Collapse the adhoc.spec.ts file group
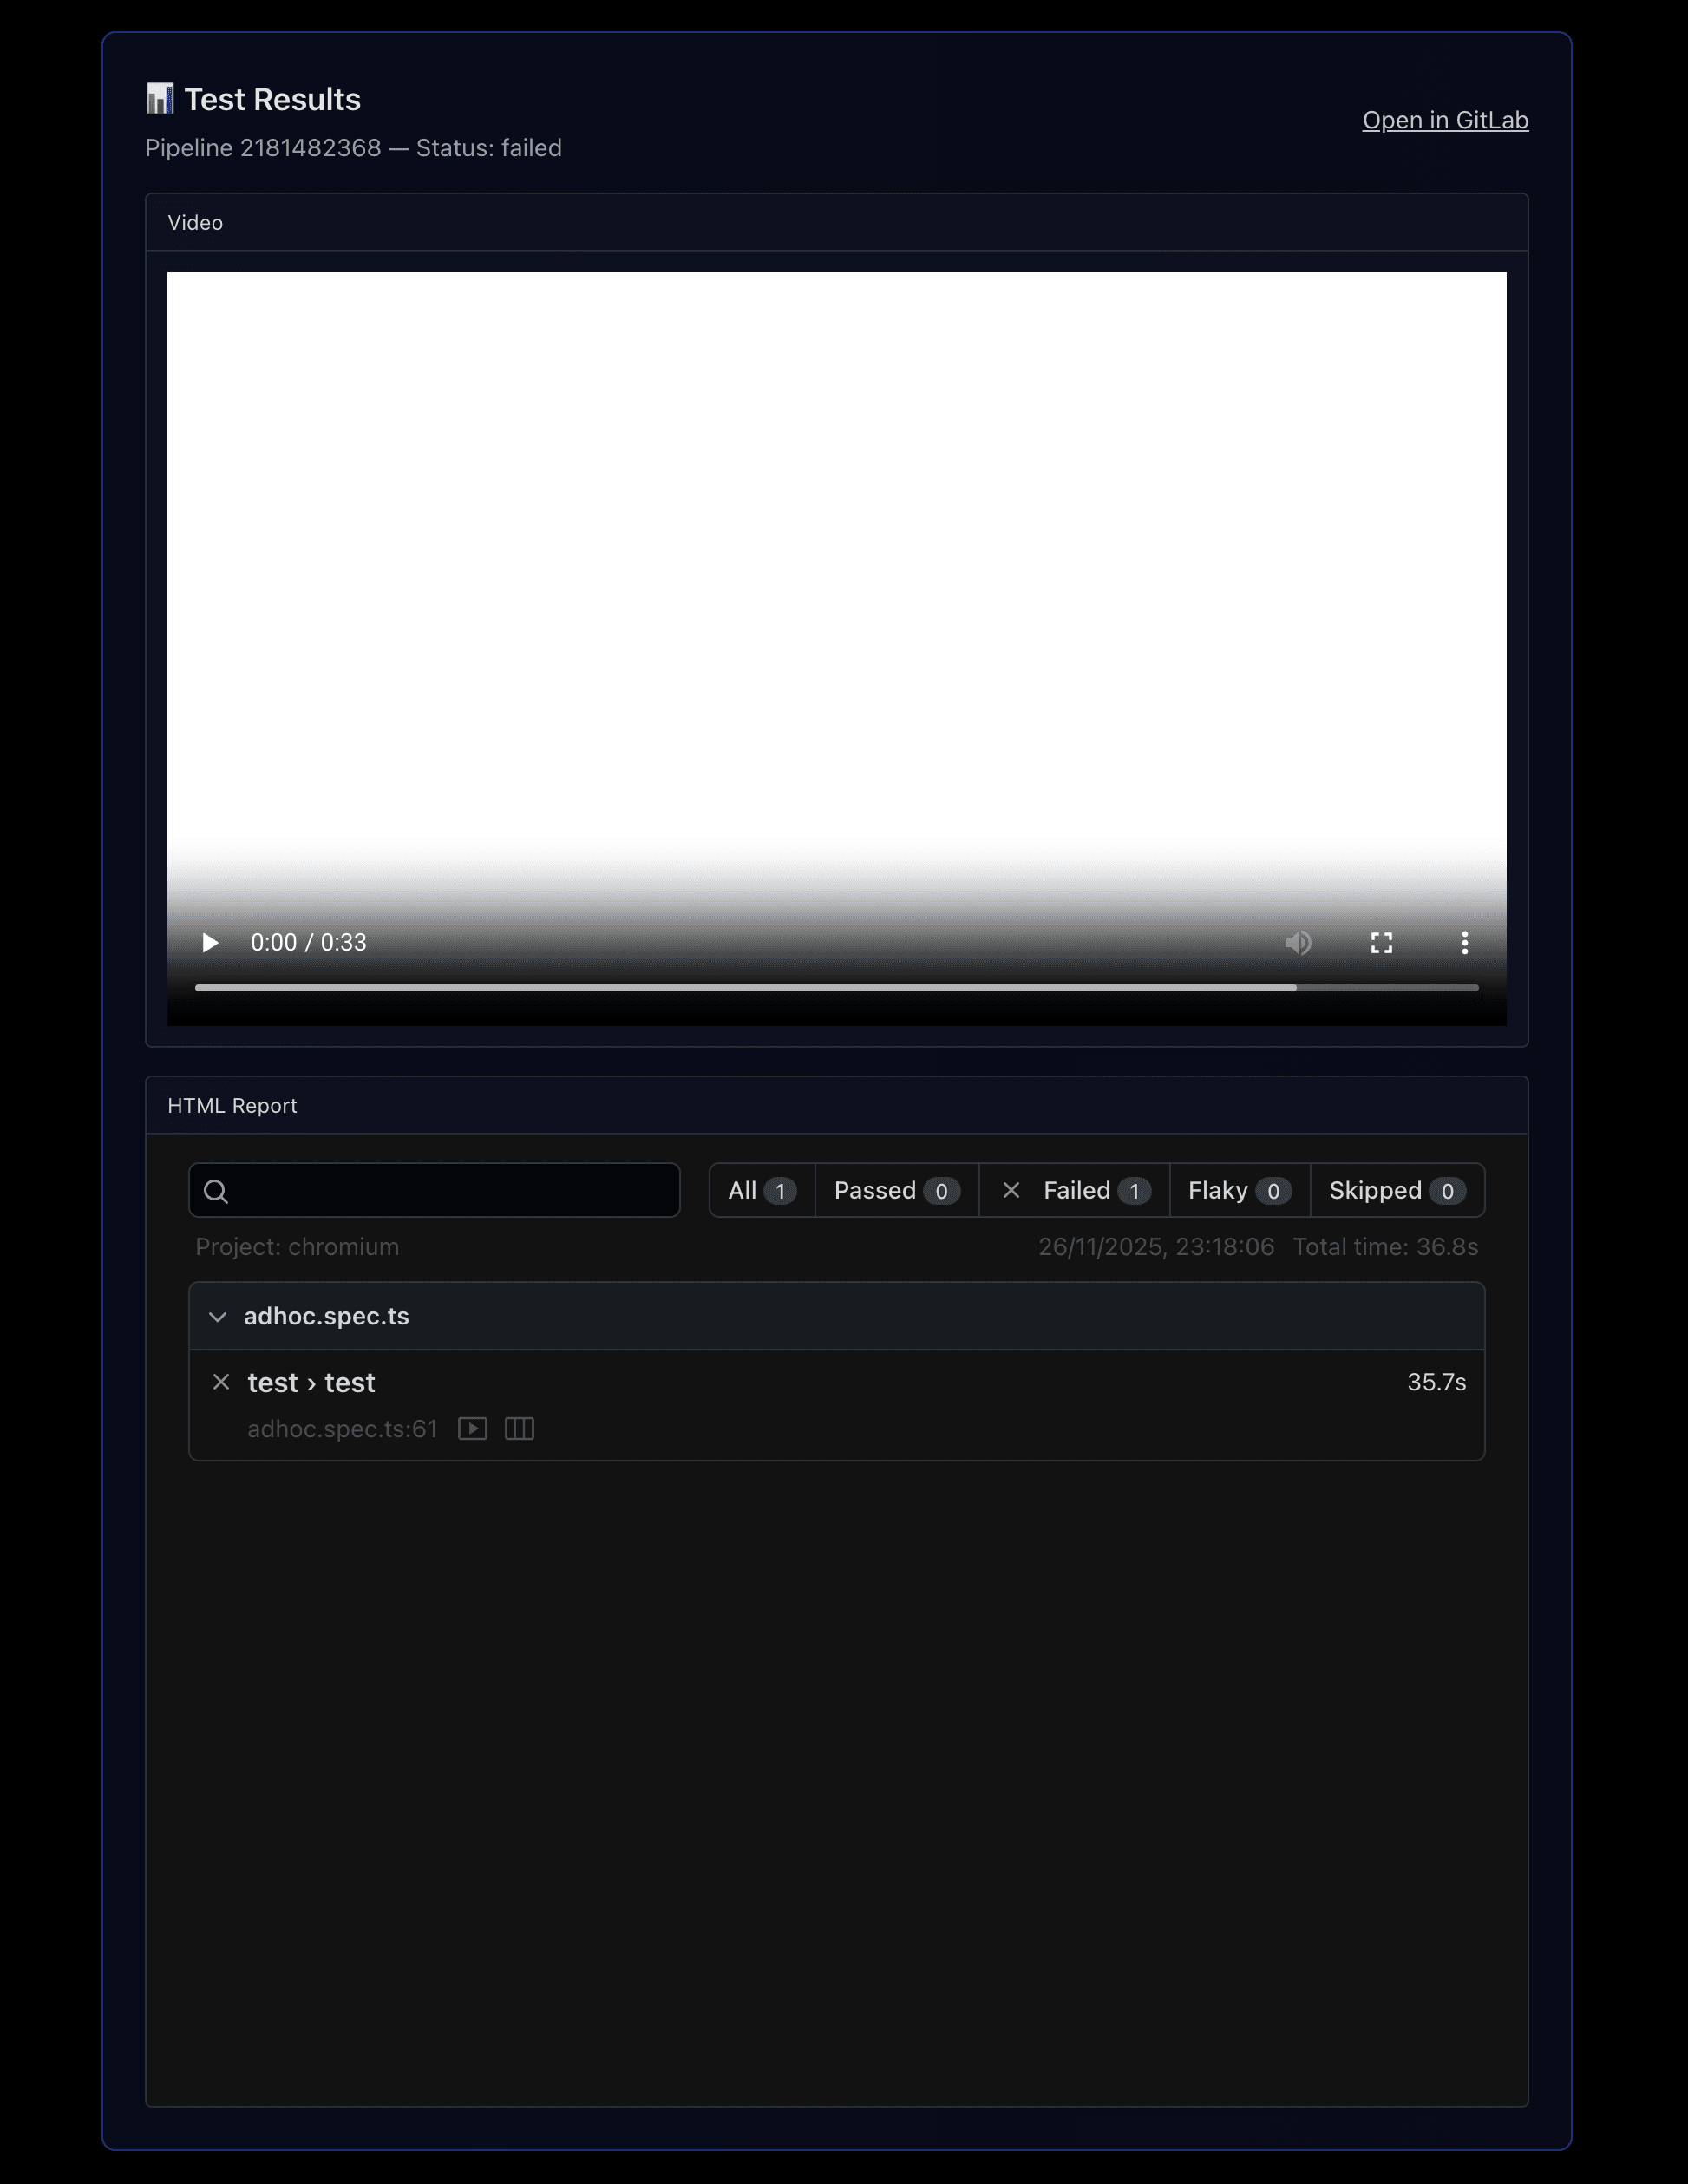The image size is (1688, 2184). coord(218,1317)
